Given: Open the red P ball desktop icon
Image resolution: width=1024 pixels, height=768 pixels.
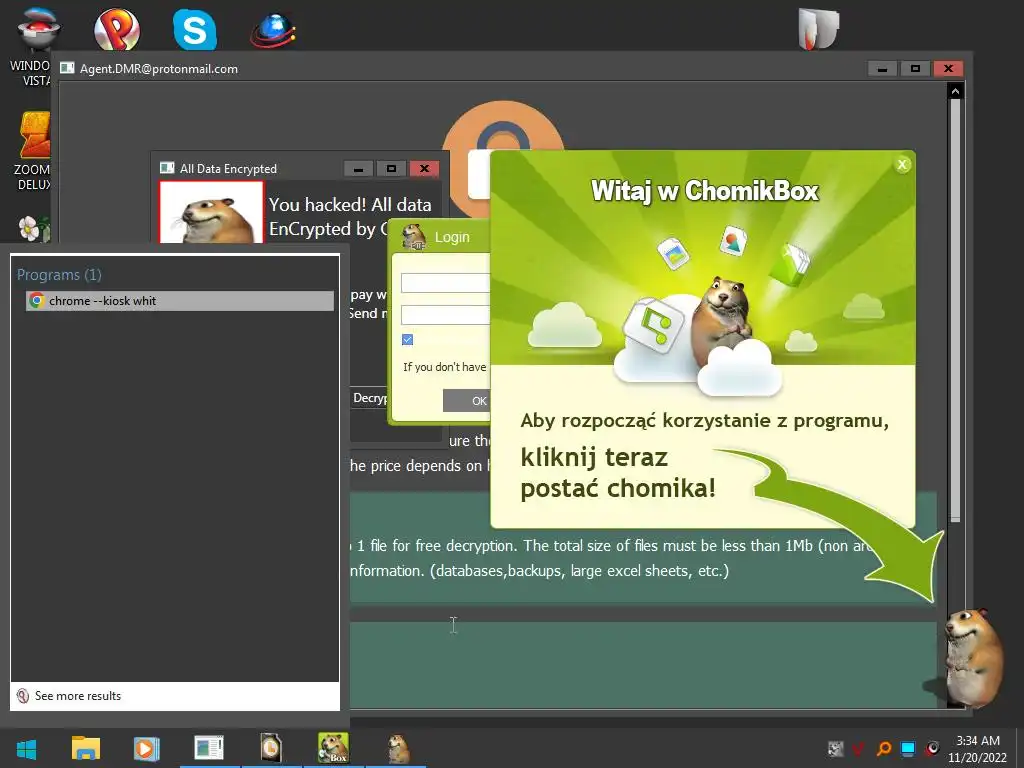Looking at the screenshot, I should (117, 29).
